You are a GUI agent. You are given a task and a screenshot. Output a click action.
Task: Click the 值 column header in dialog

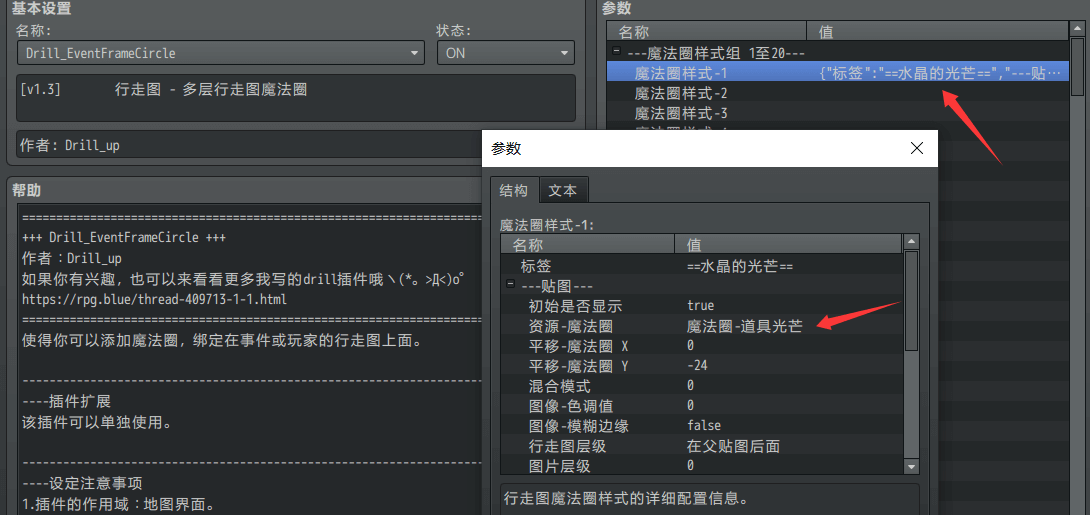coord(694,244)
